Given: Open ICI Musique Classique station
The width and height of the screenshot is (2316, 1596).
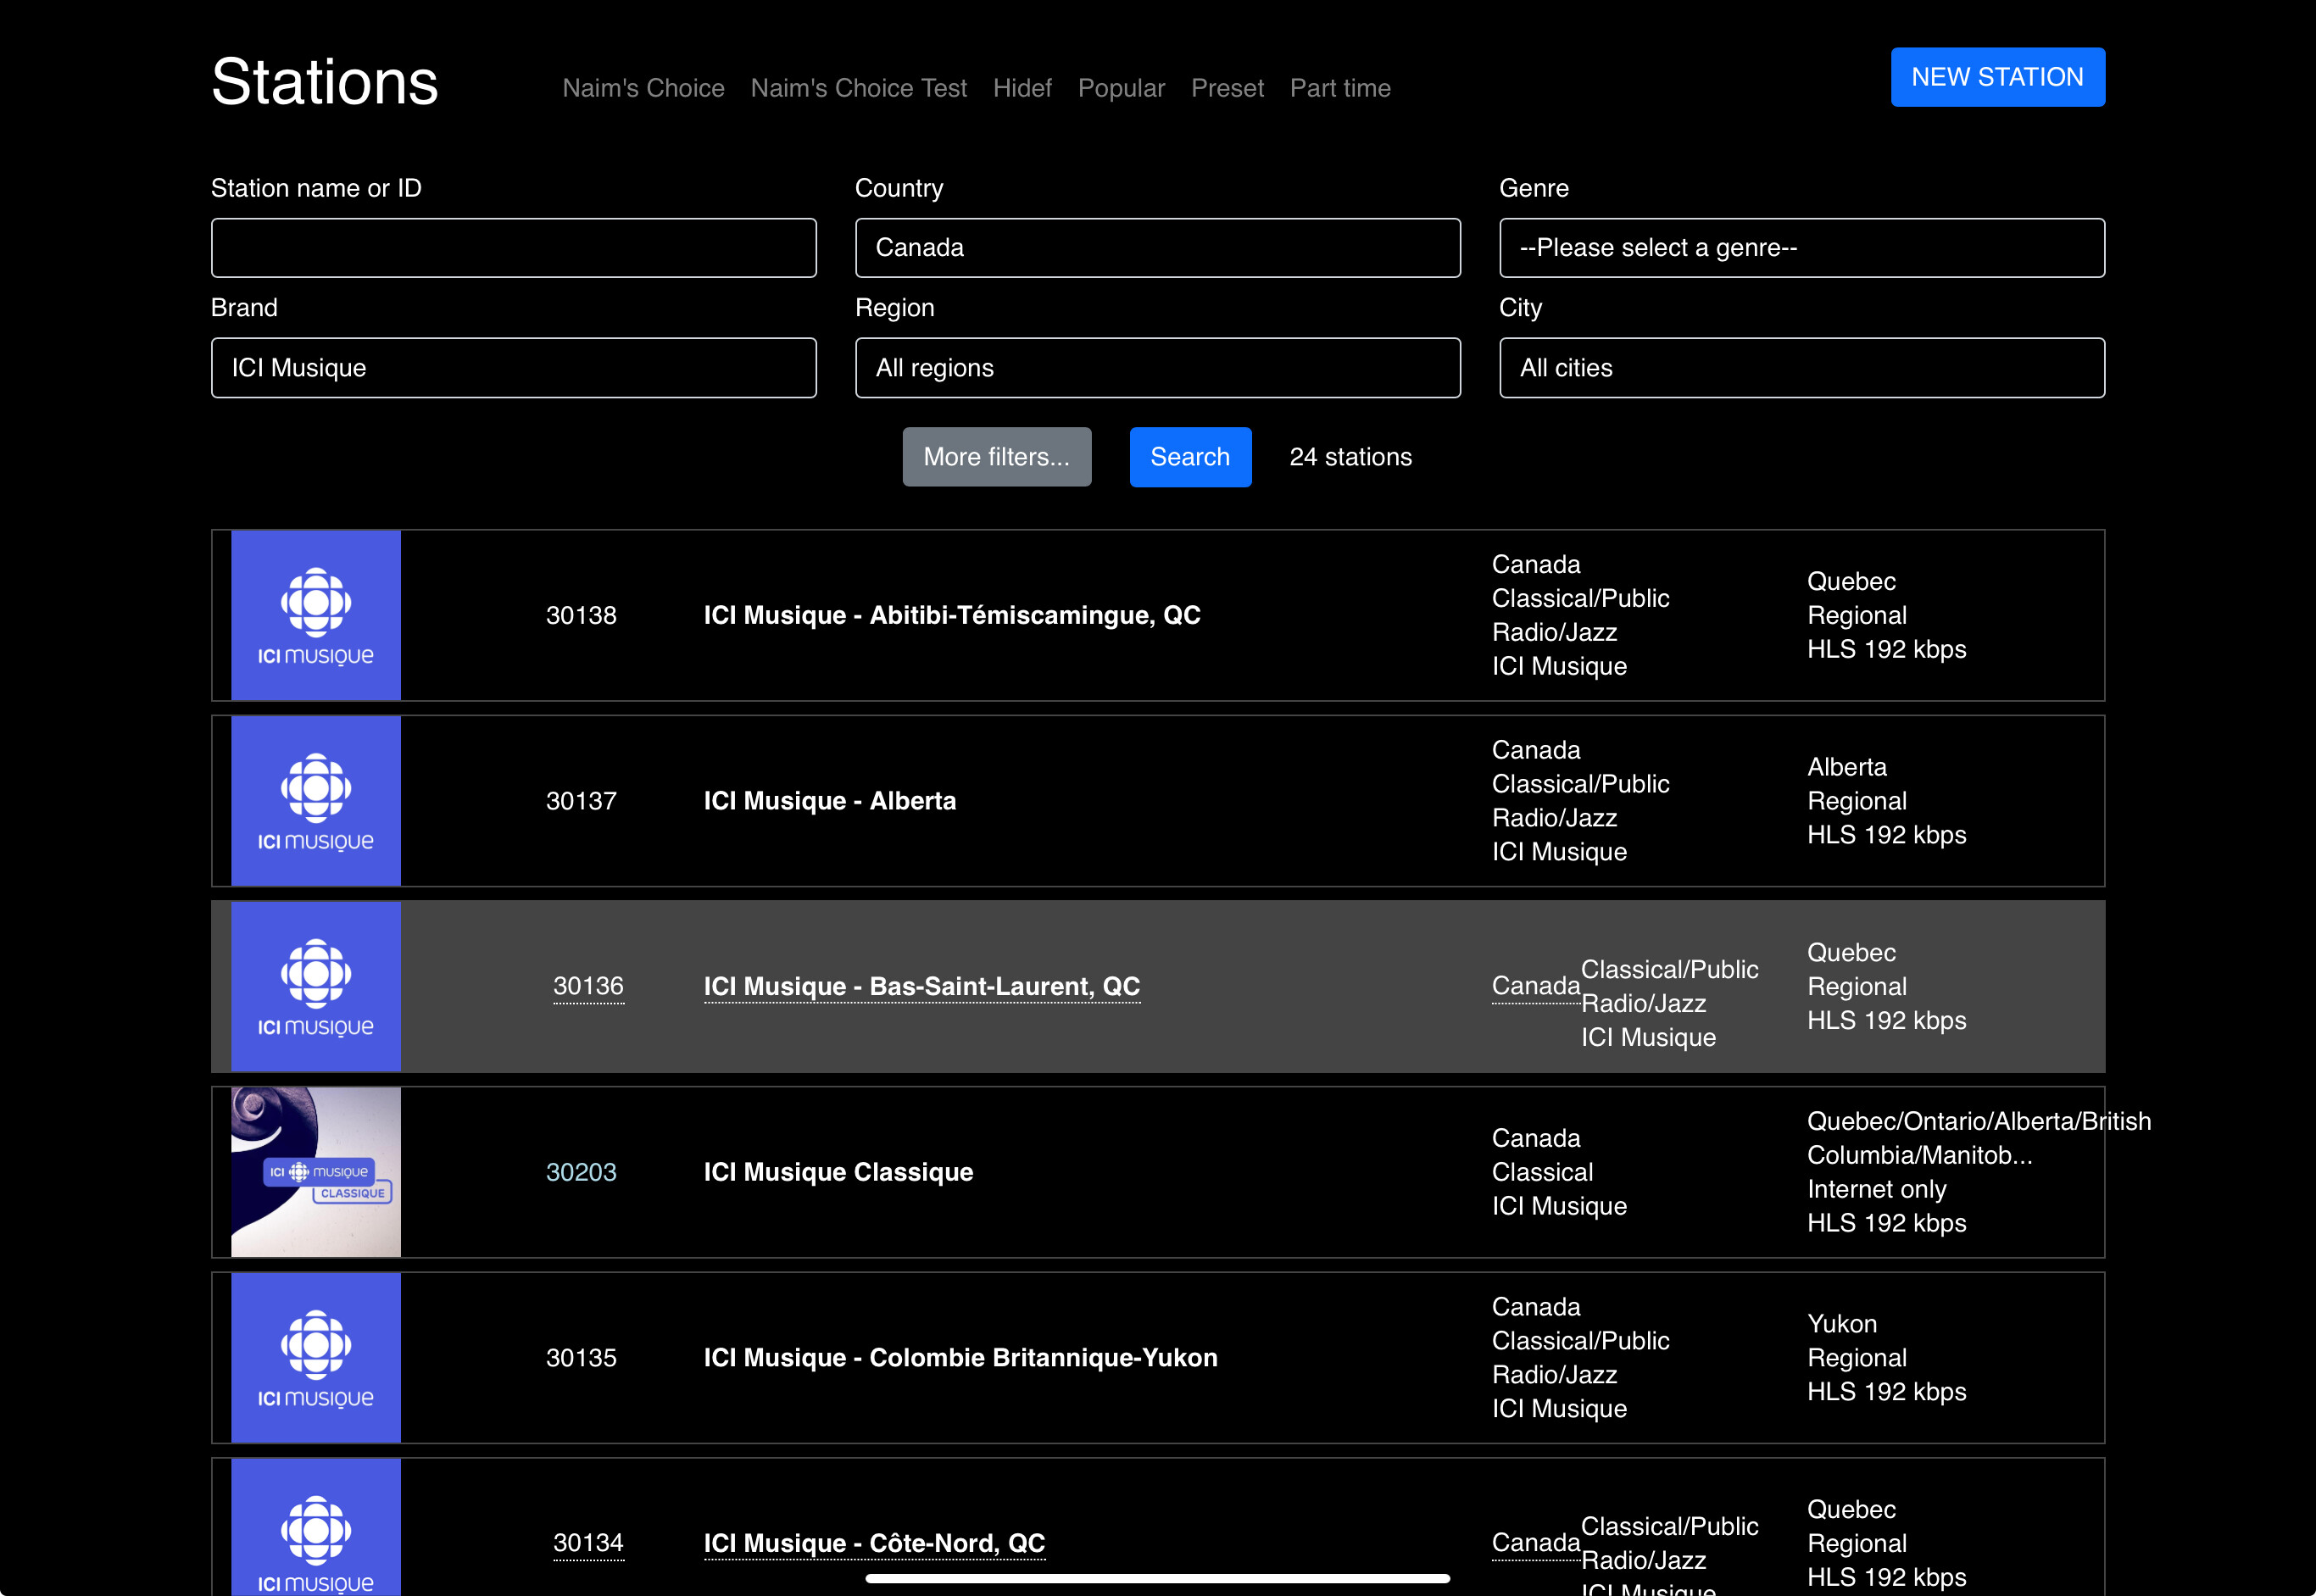Looking at the screenshot, I should tap(838, 1172).
